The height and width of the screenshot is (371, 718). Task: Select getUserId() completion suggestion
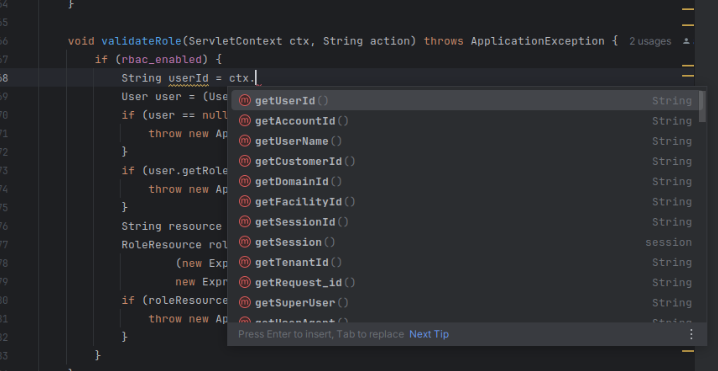[466, 101]
